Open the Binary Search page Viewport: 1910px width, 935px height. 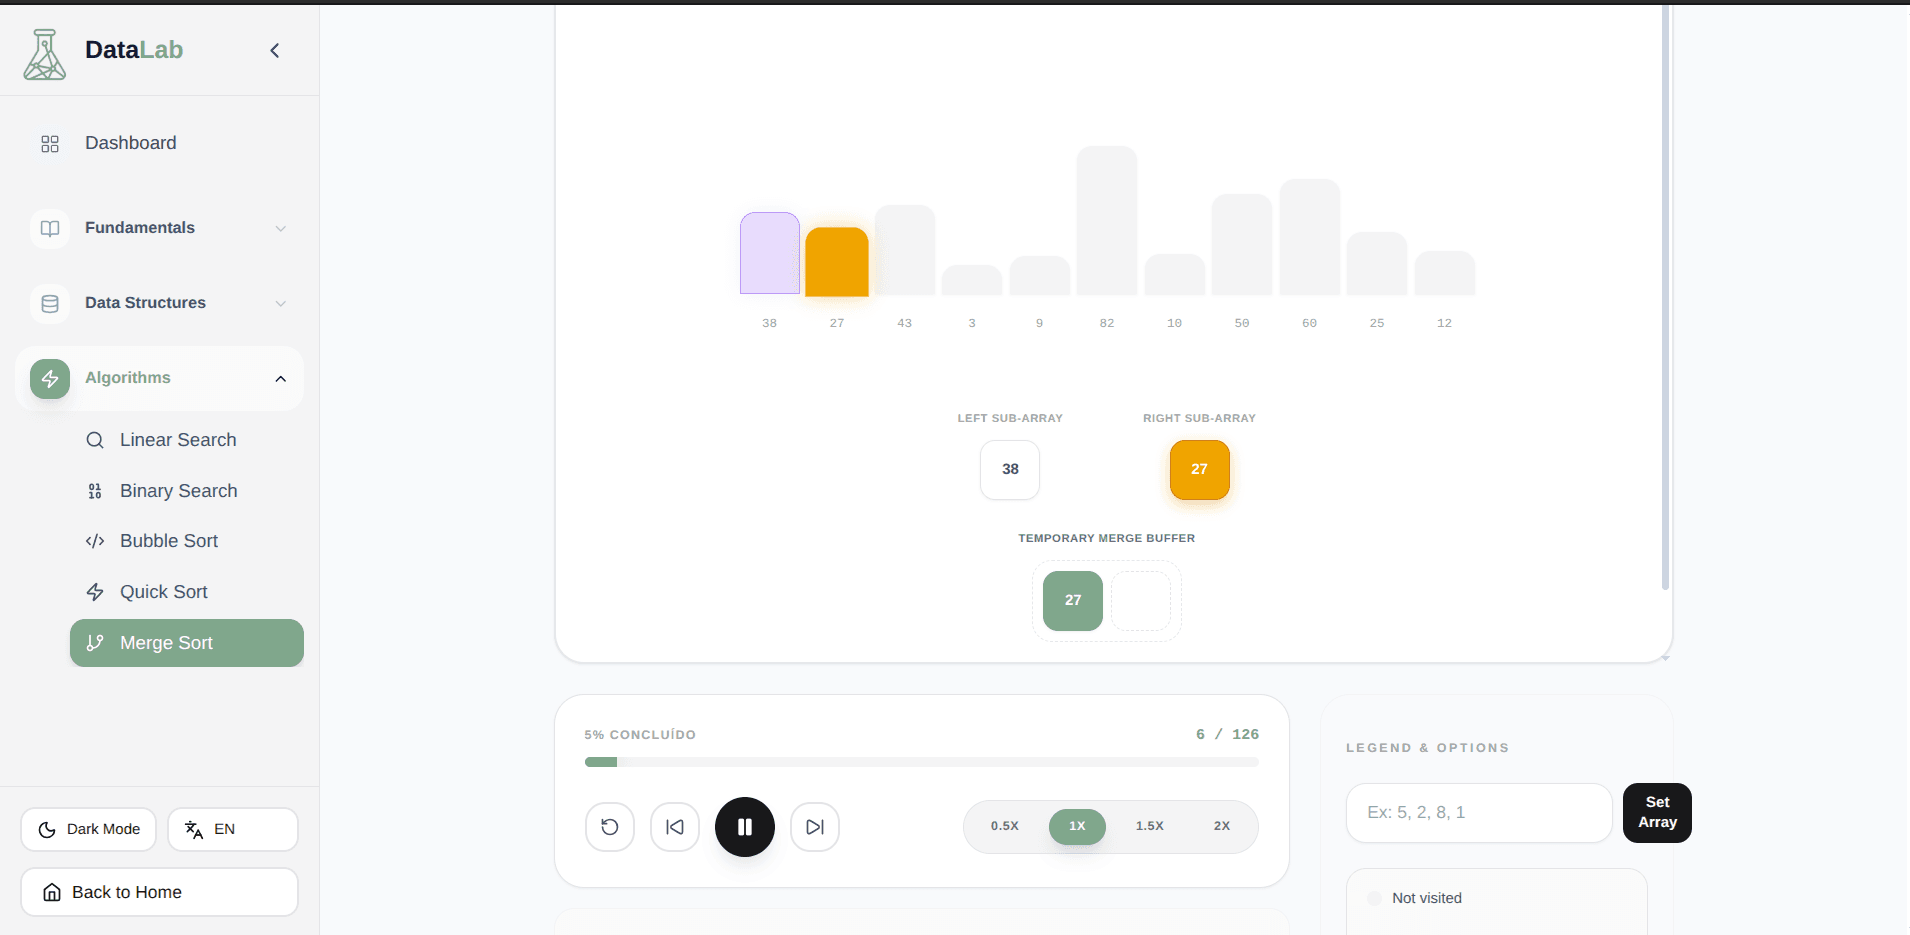pyautogui.click(x=178, y=491)
